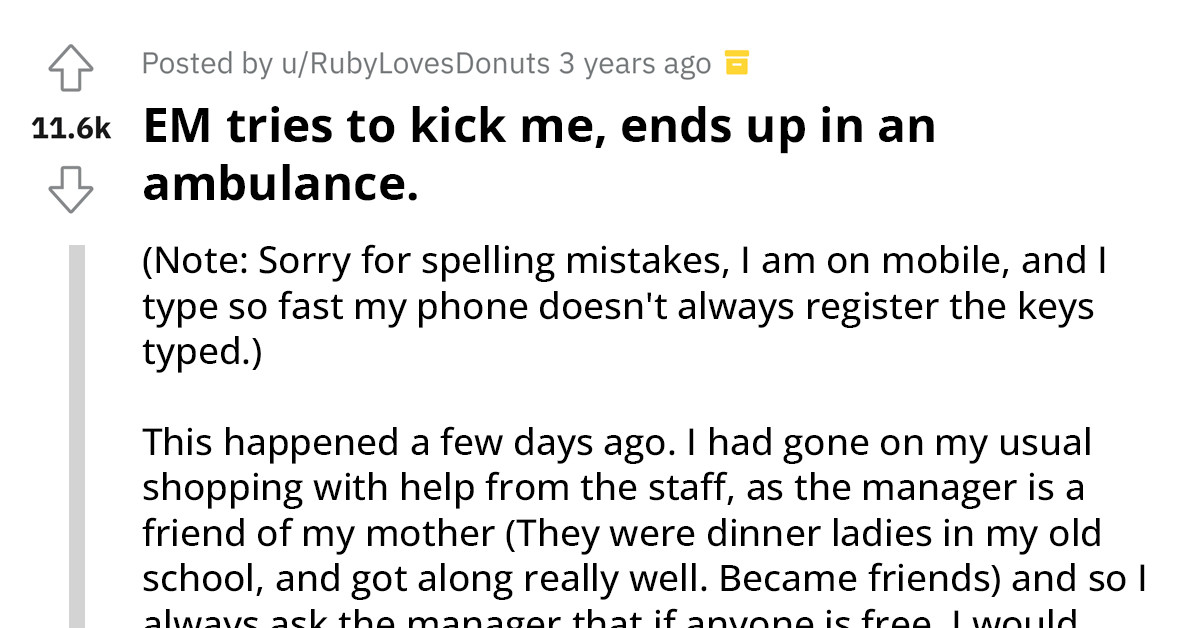Click the "11.6k" vote count
Image resolution: width=1200 pixels, height=628 pixels.
pos(70,127)
